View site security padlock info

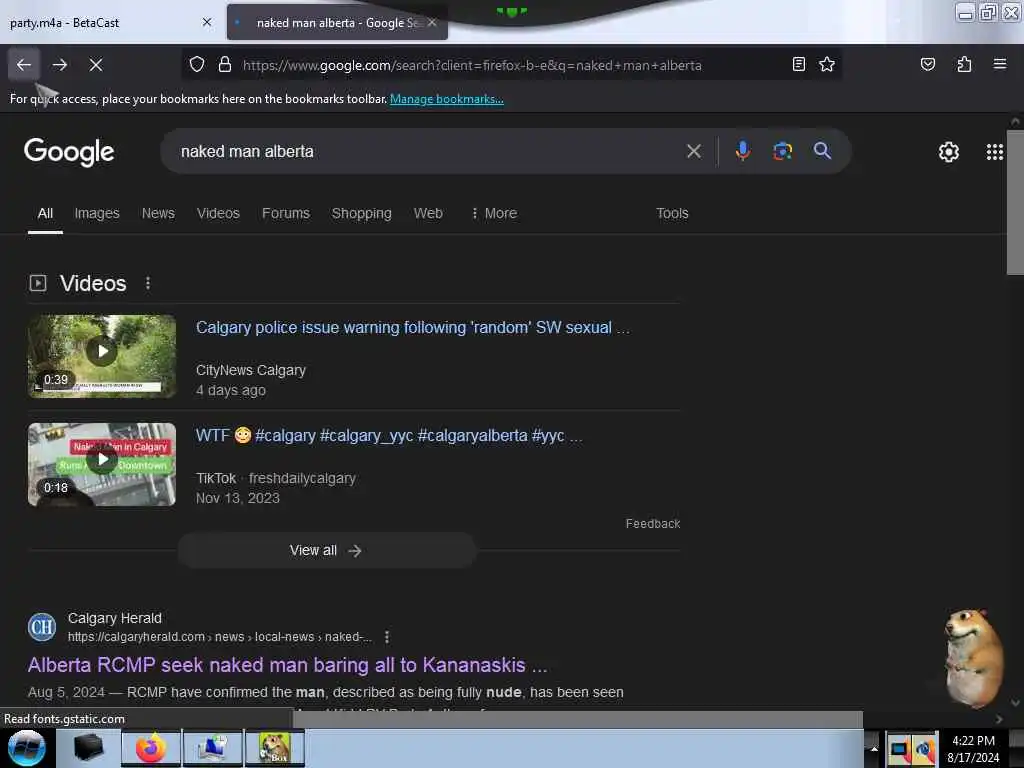225,65
